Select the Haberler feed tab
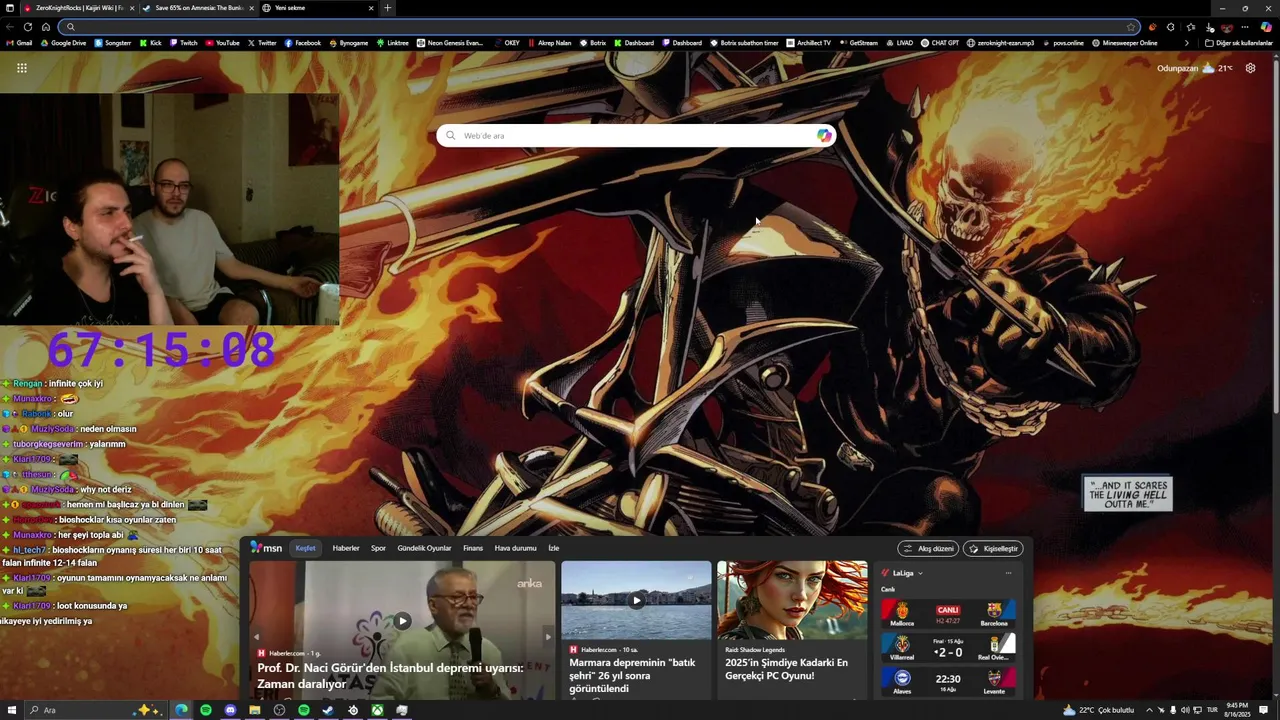1280x720 pixels. click(x=346, y=548)
